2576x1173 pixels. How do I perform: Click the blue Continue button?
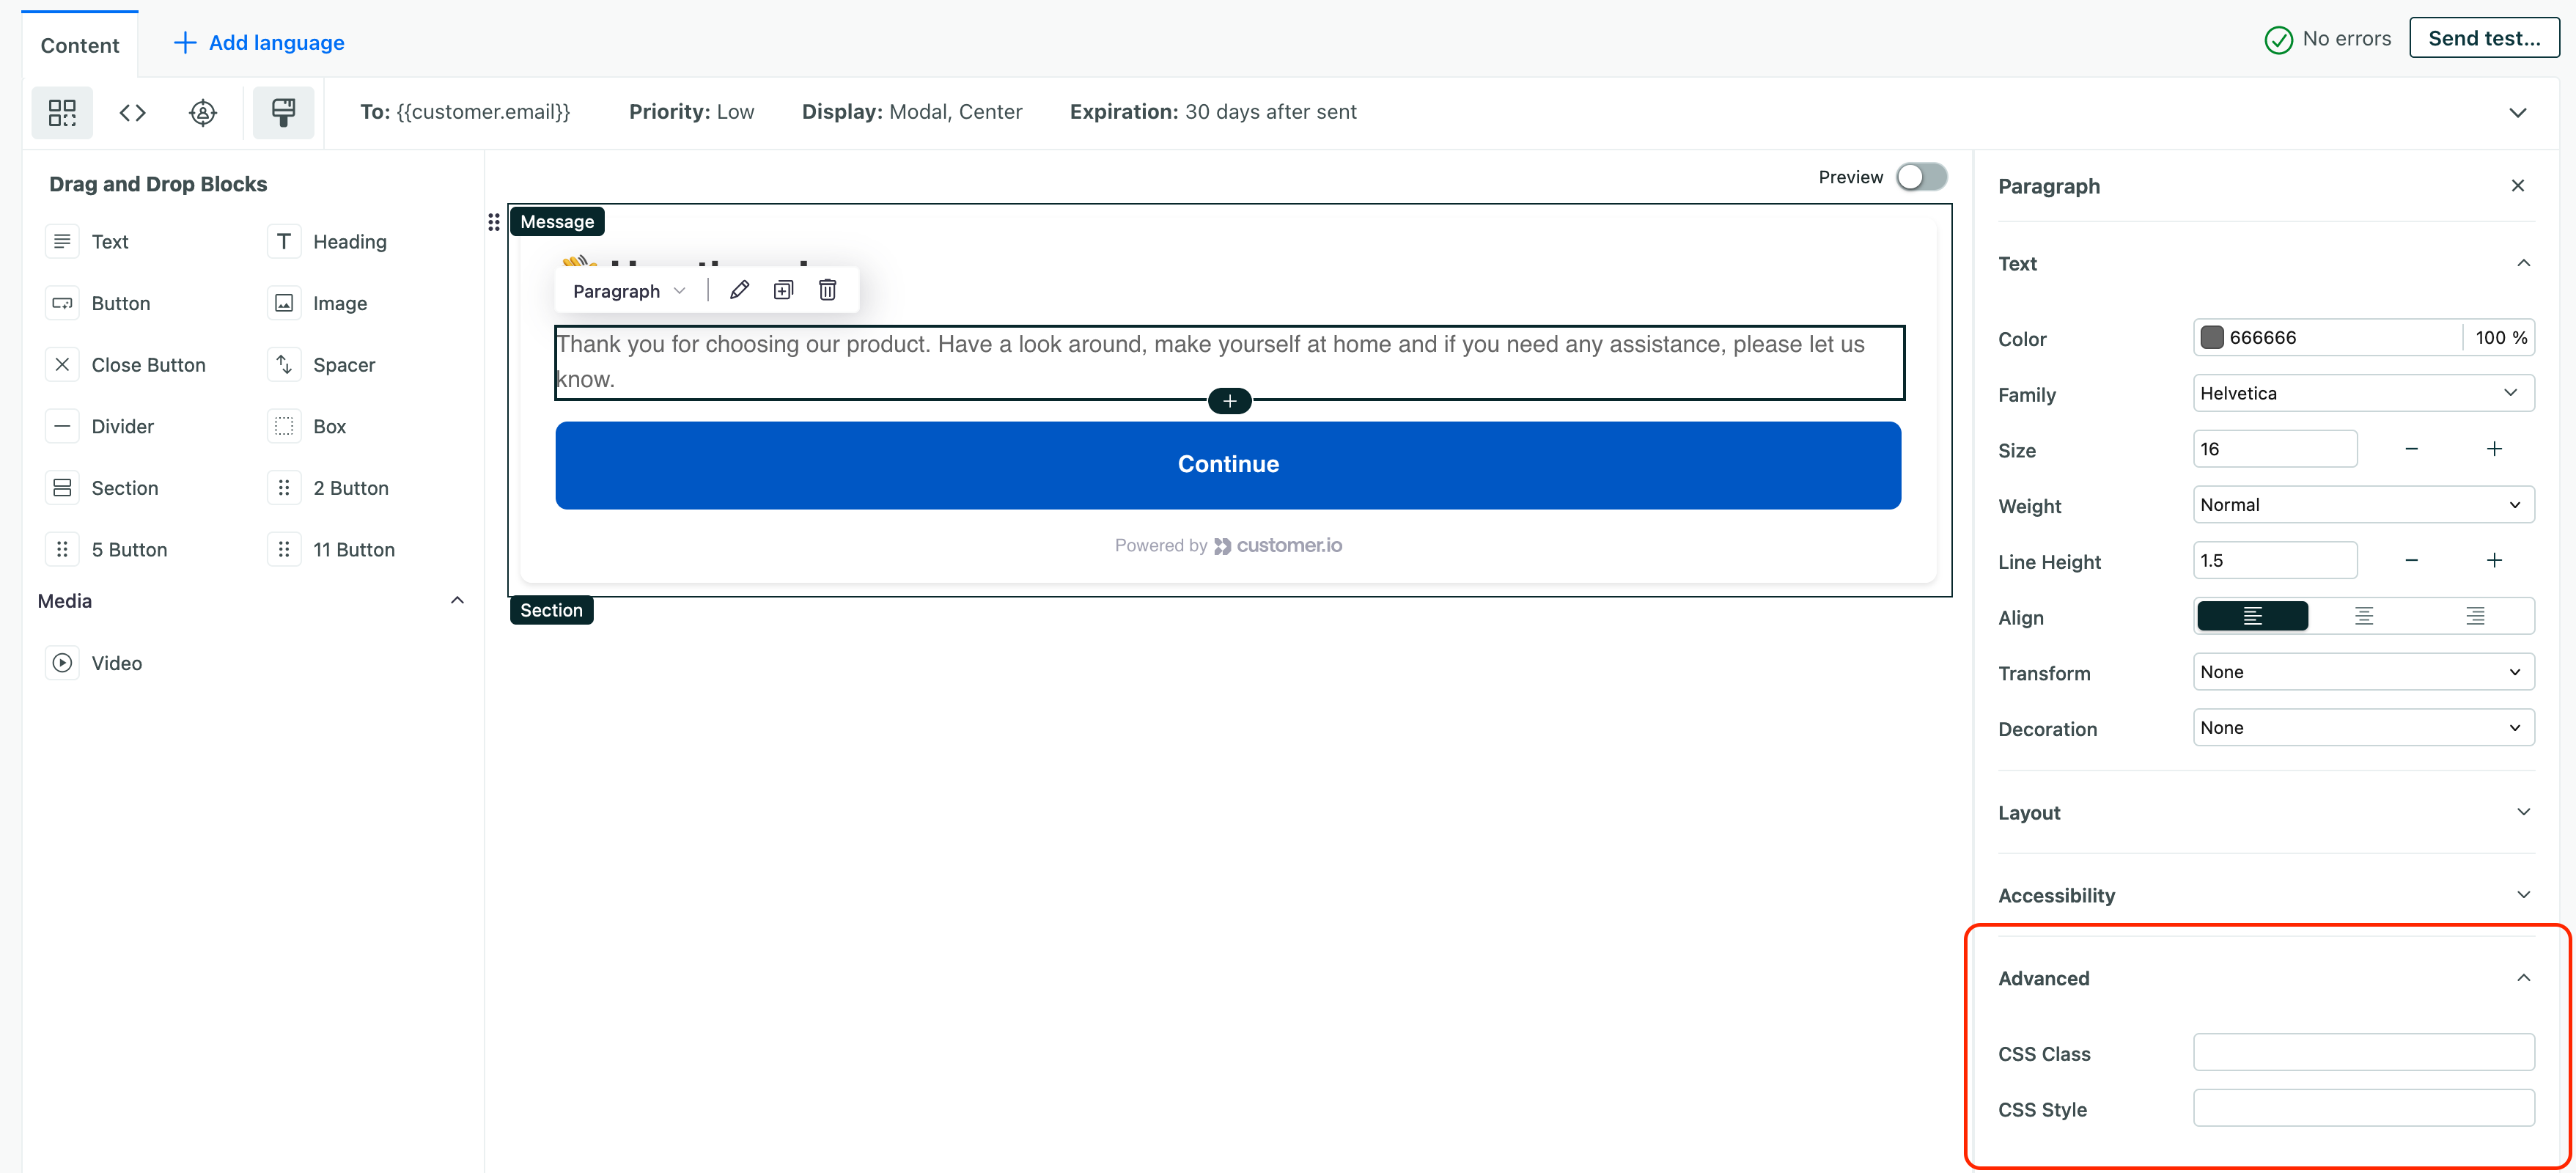coord(1228,465)
